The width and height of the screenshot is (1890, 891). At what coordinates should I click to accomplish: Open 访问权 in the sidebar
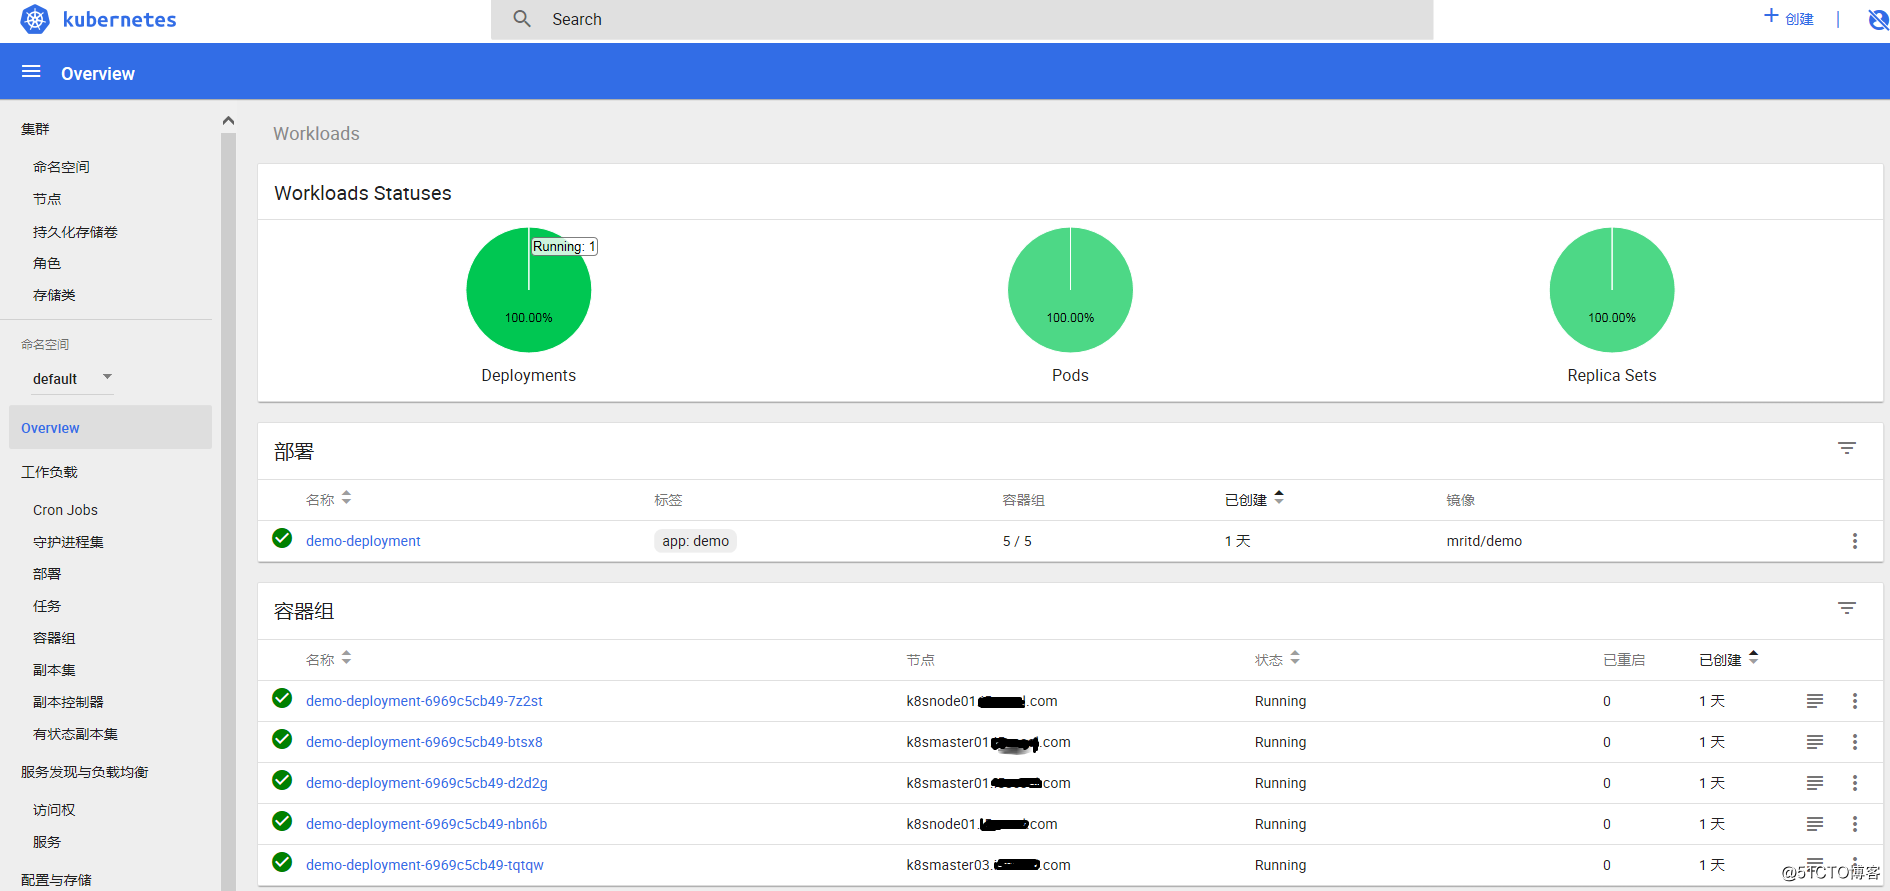[54, 810]
